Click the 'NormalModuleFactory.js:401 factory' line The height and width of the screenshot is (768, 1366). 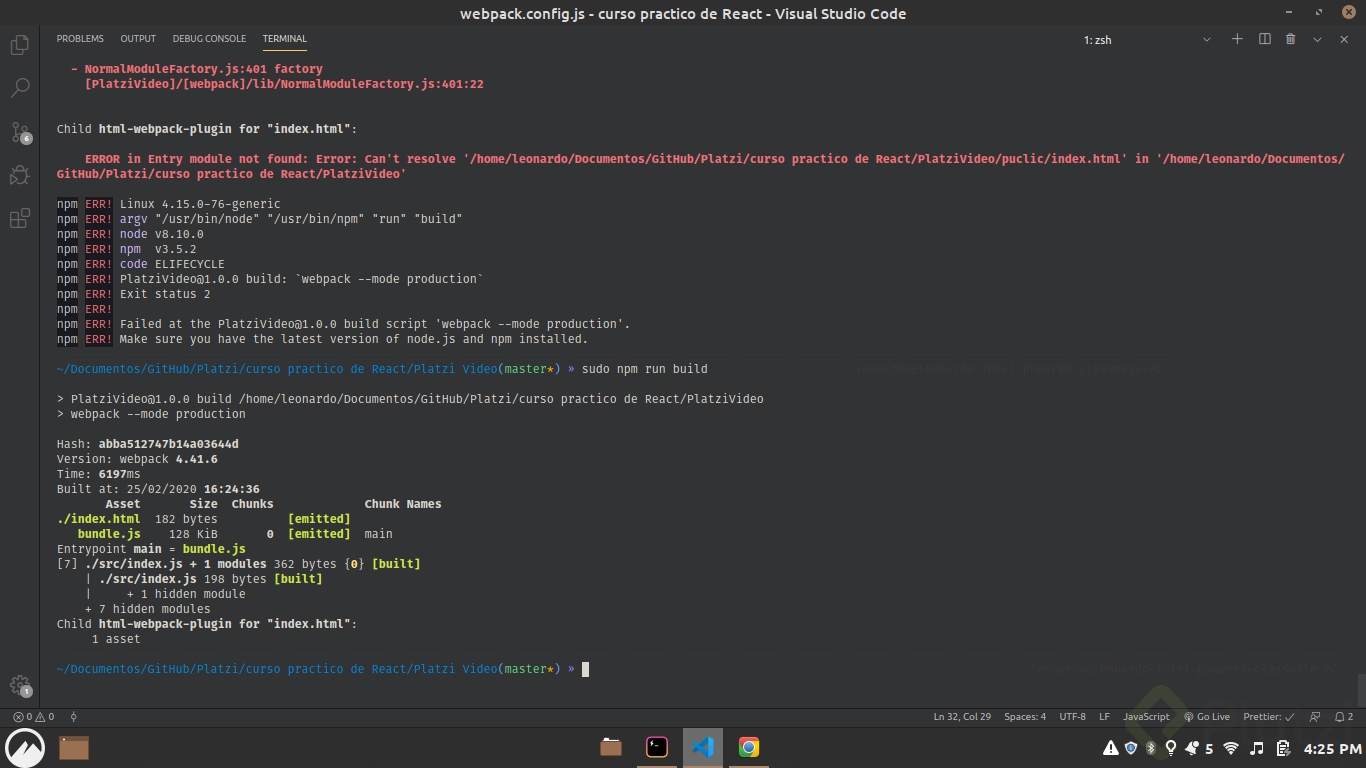pyautogui.click(x=197, y=69)
